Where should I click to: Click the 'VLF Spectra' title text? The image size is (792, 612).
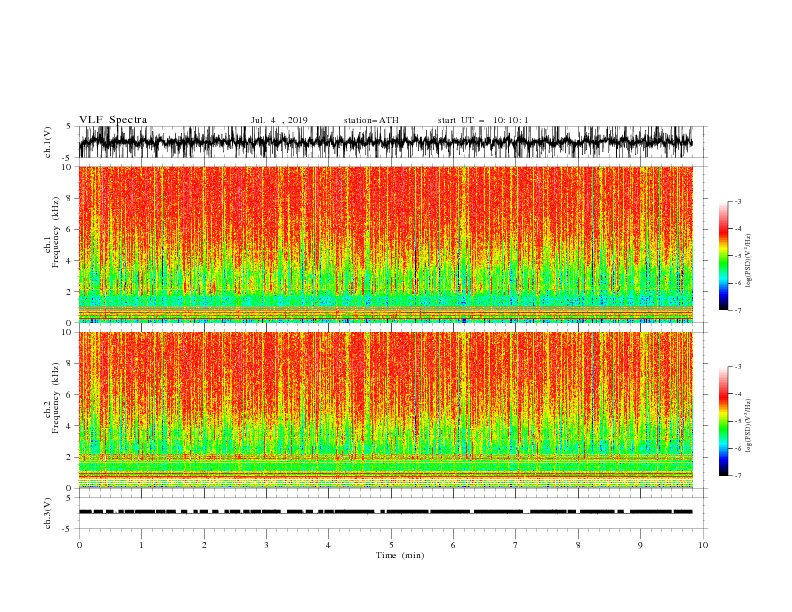pyautogui.click(x=113, y=120)
